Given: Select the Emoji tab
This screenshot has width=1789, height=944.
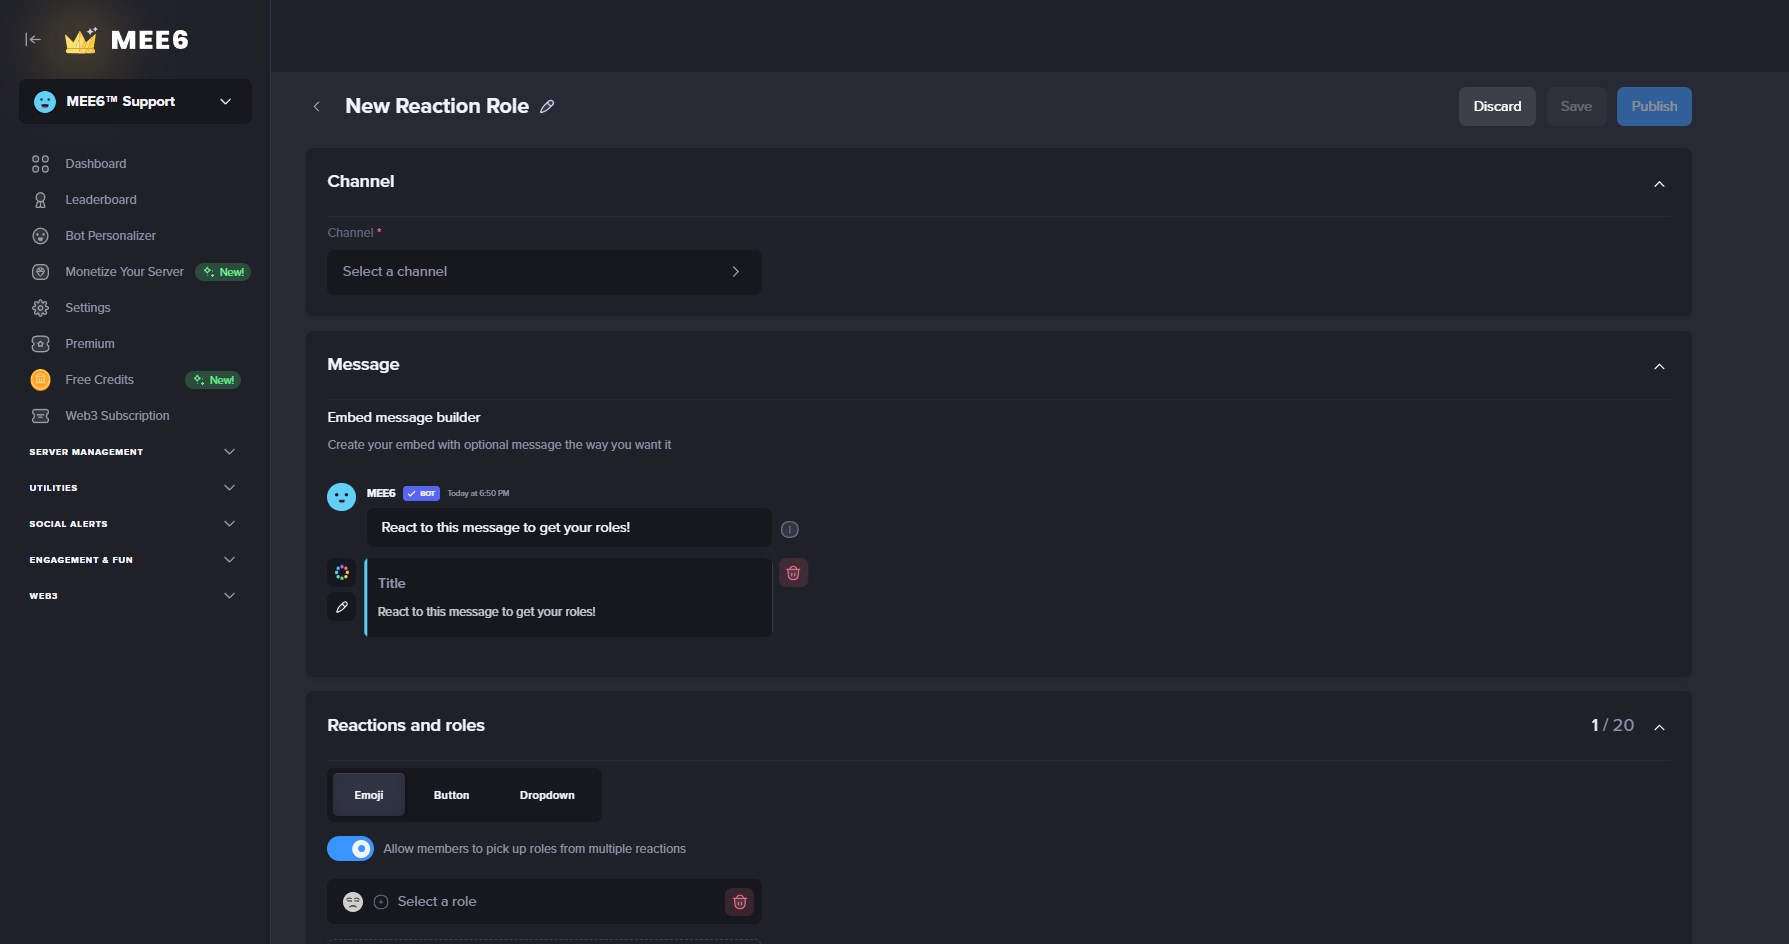Looking at the screenshot, I should [x=369, y=795].
